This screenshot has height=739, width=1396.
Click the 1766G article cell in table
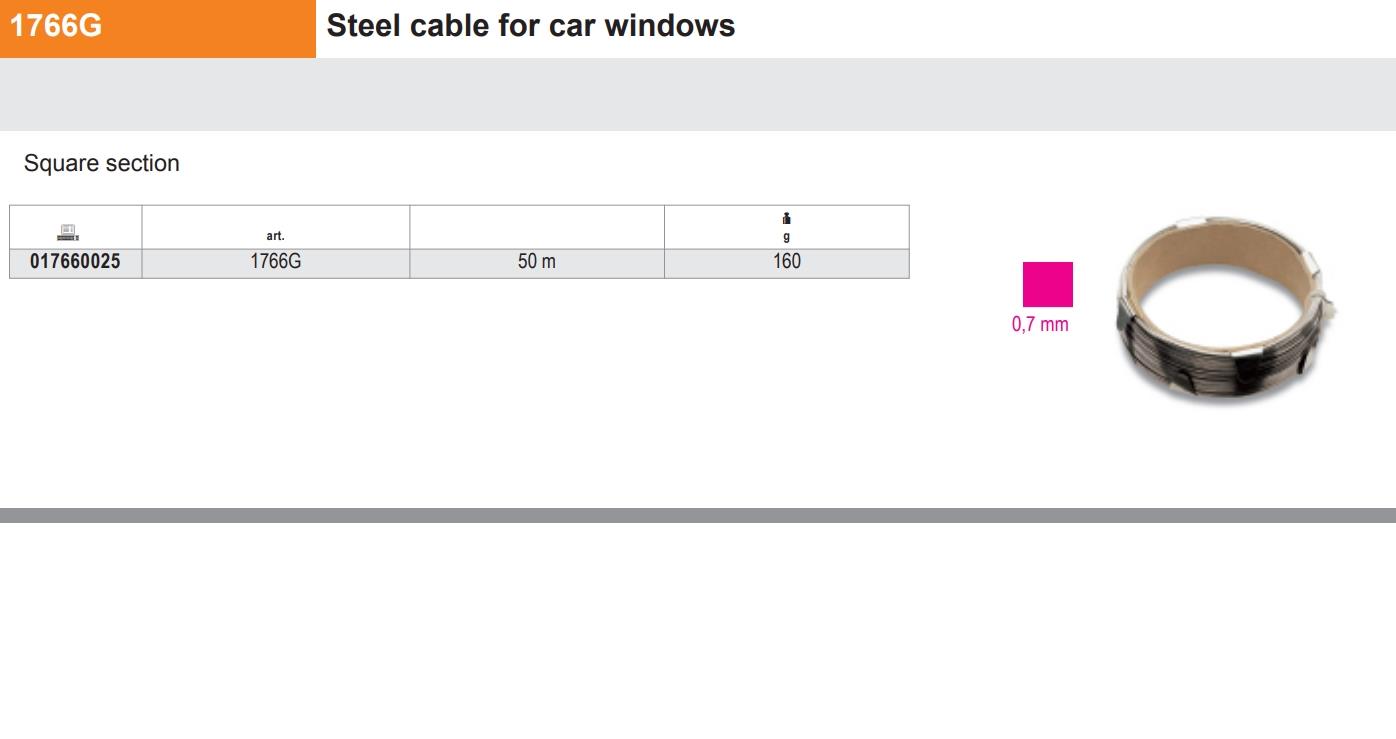point(275,262)
